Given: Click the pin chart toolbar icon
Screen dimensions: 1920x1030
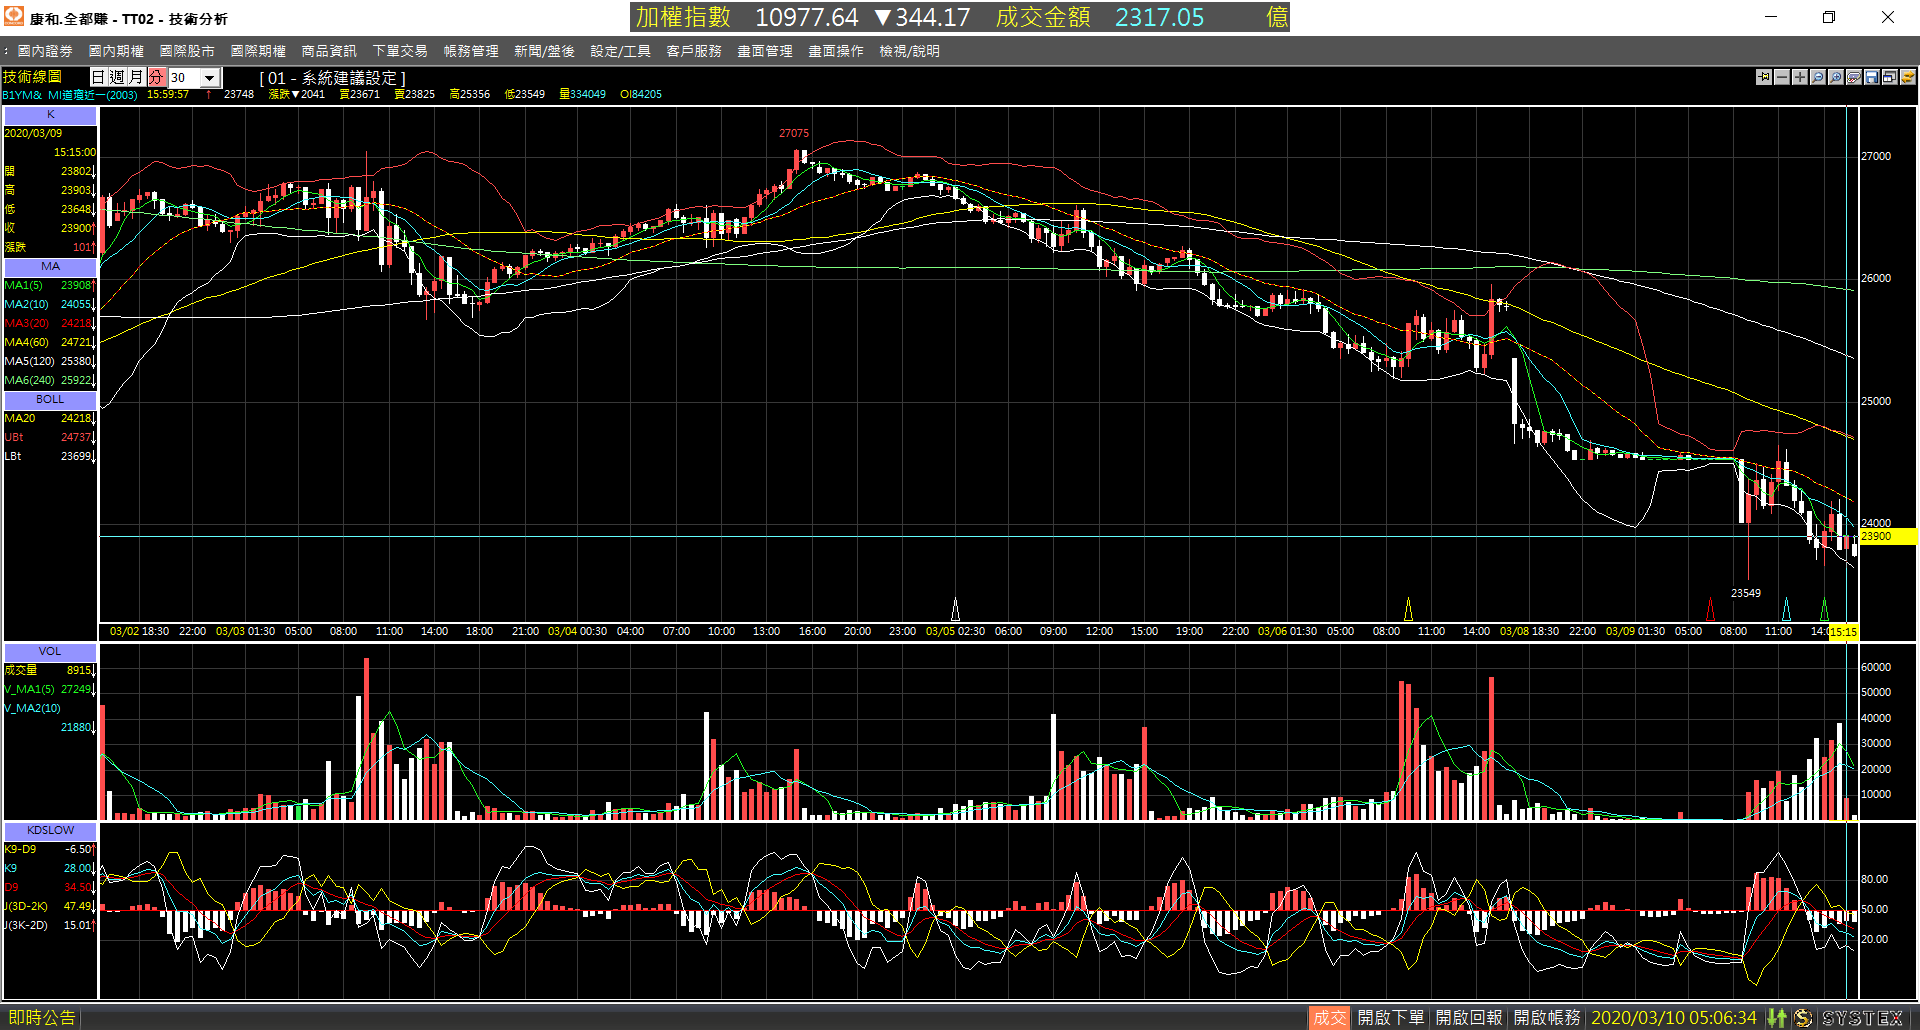Looking at the screenshot, I should (1764, 77).
